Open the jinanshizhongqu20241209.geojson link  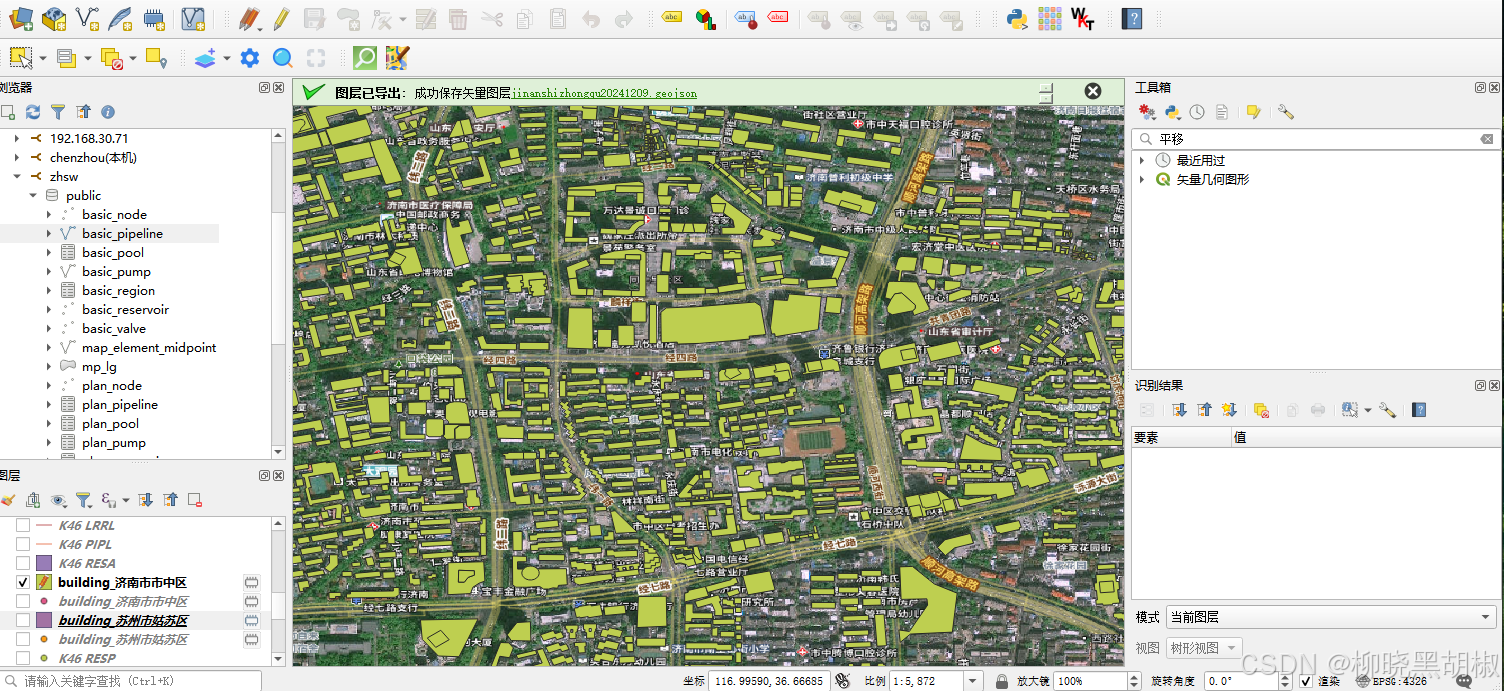click(x=605, y=93)
